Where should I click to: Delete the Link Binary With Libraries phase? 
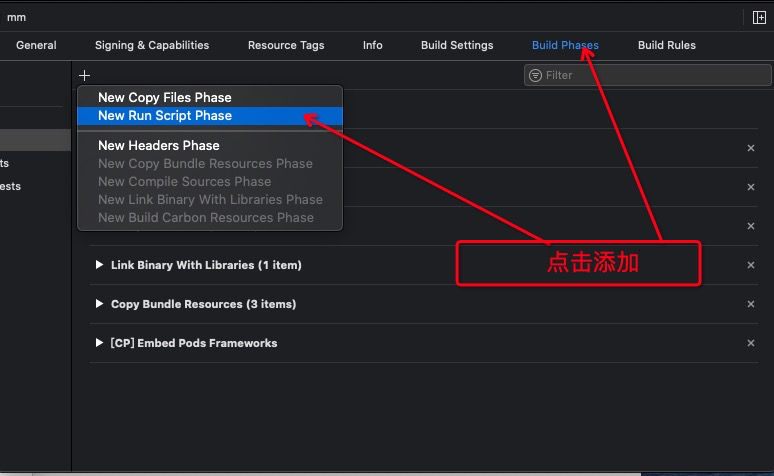[751, 265]
